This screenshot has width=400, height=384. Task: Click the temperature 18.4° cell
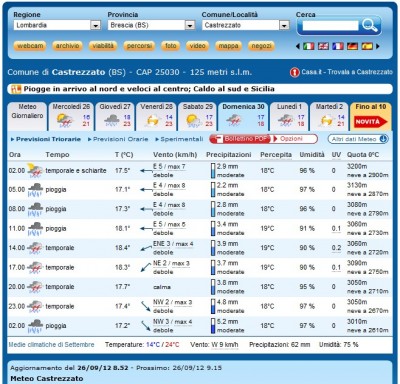(x=122, y=248)
